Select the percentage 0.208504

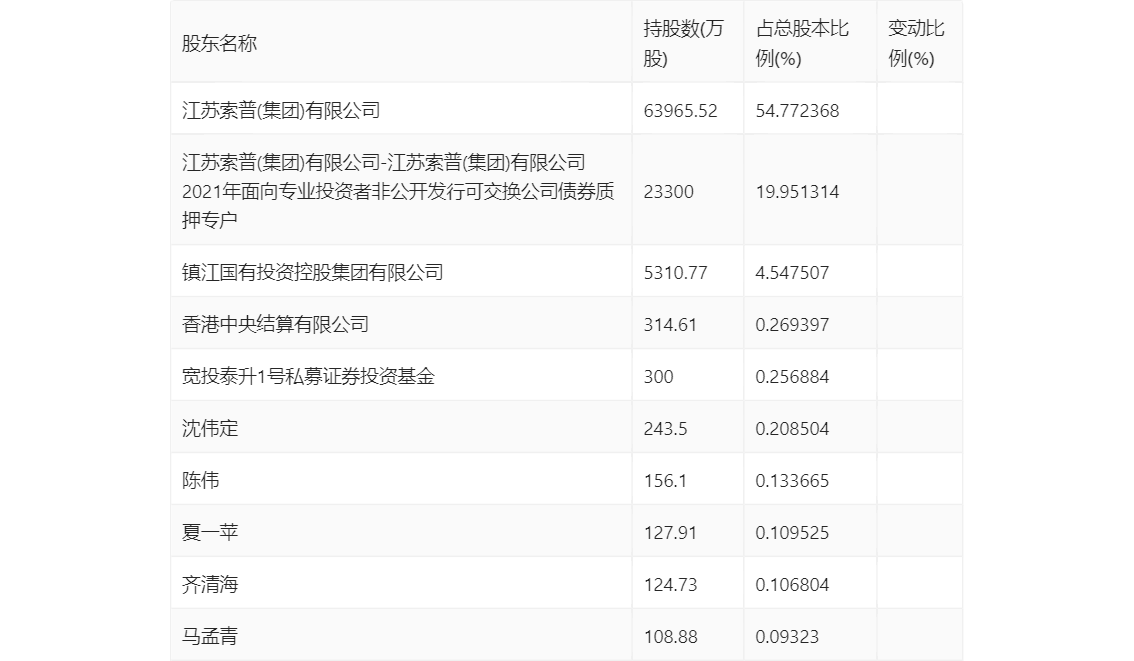point(792,429)
